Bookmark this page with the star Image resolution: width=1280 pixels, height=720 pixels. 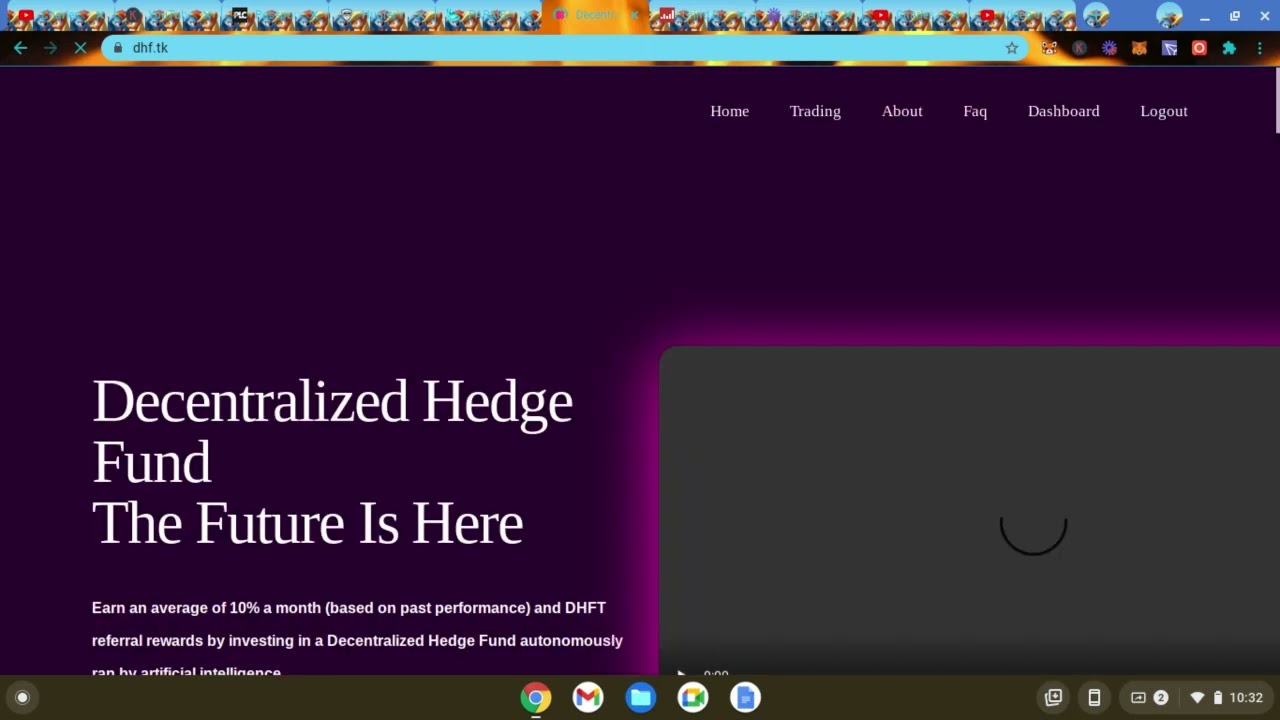coord(1012,48)
